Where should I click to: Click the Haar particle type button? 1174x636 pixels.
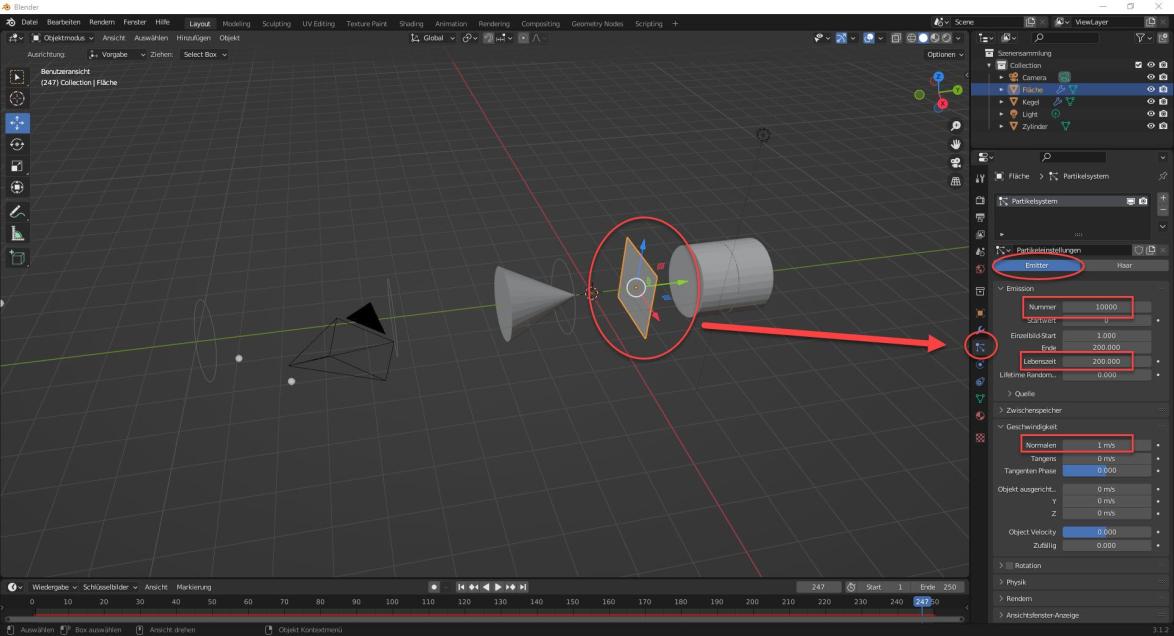[1124, 266]
